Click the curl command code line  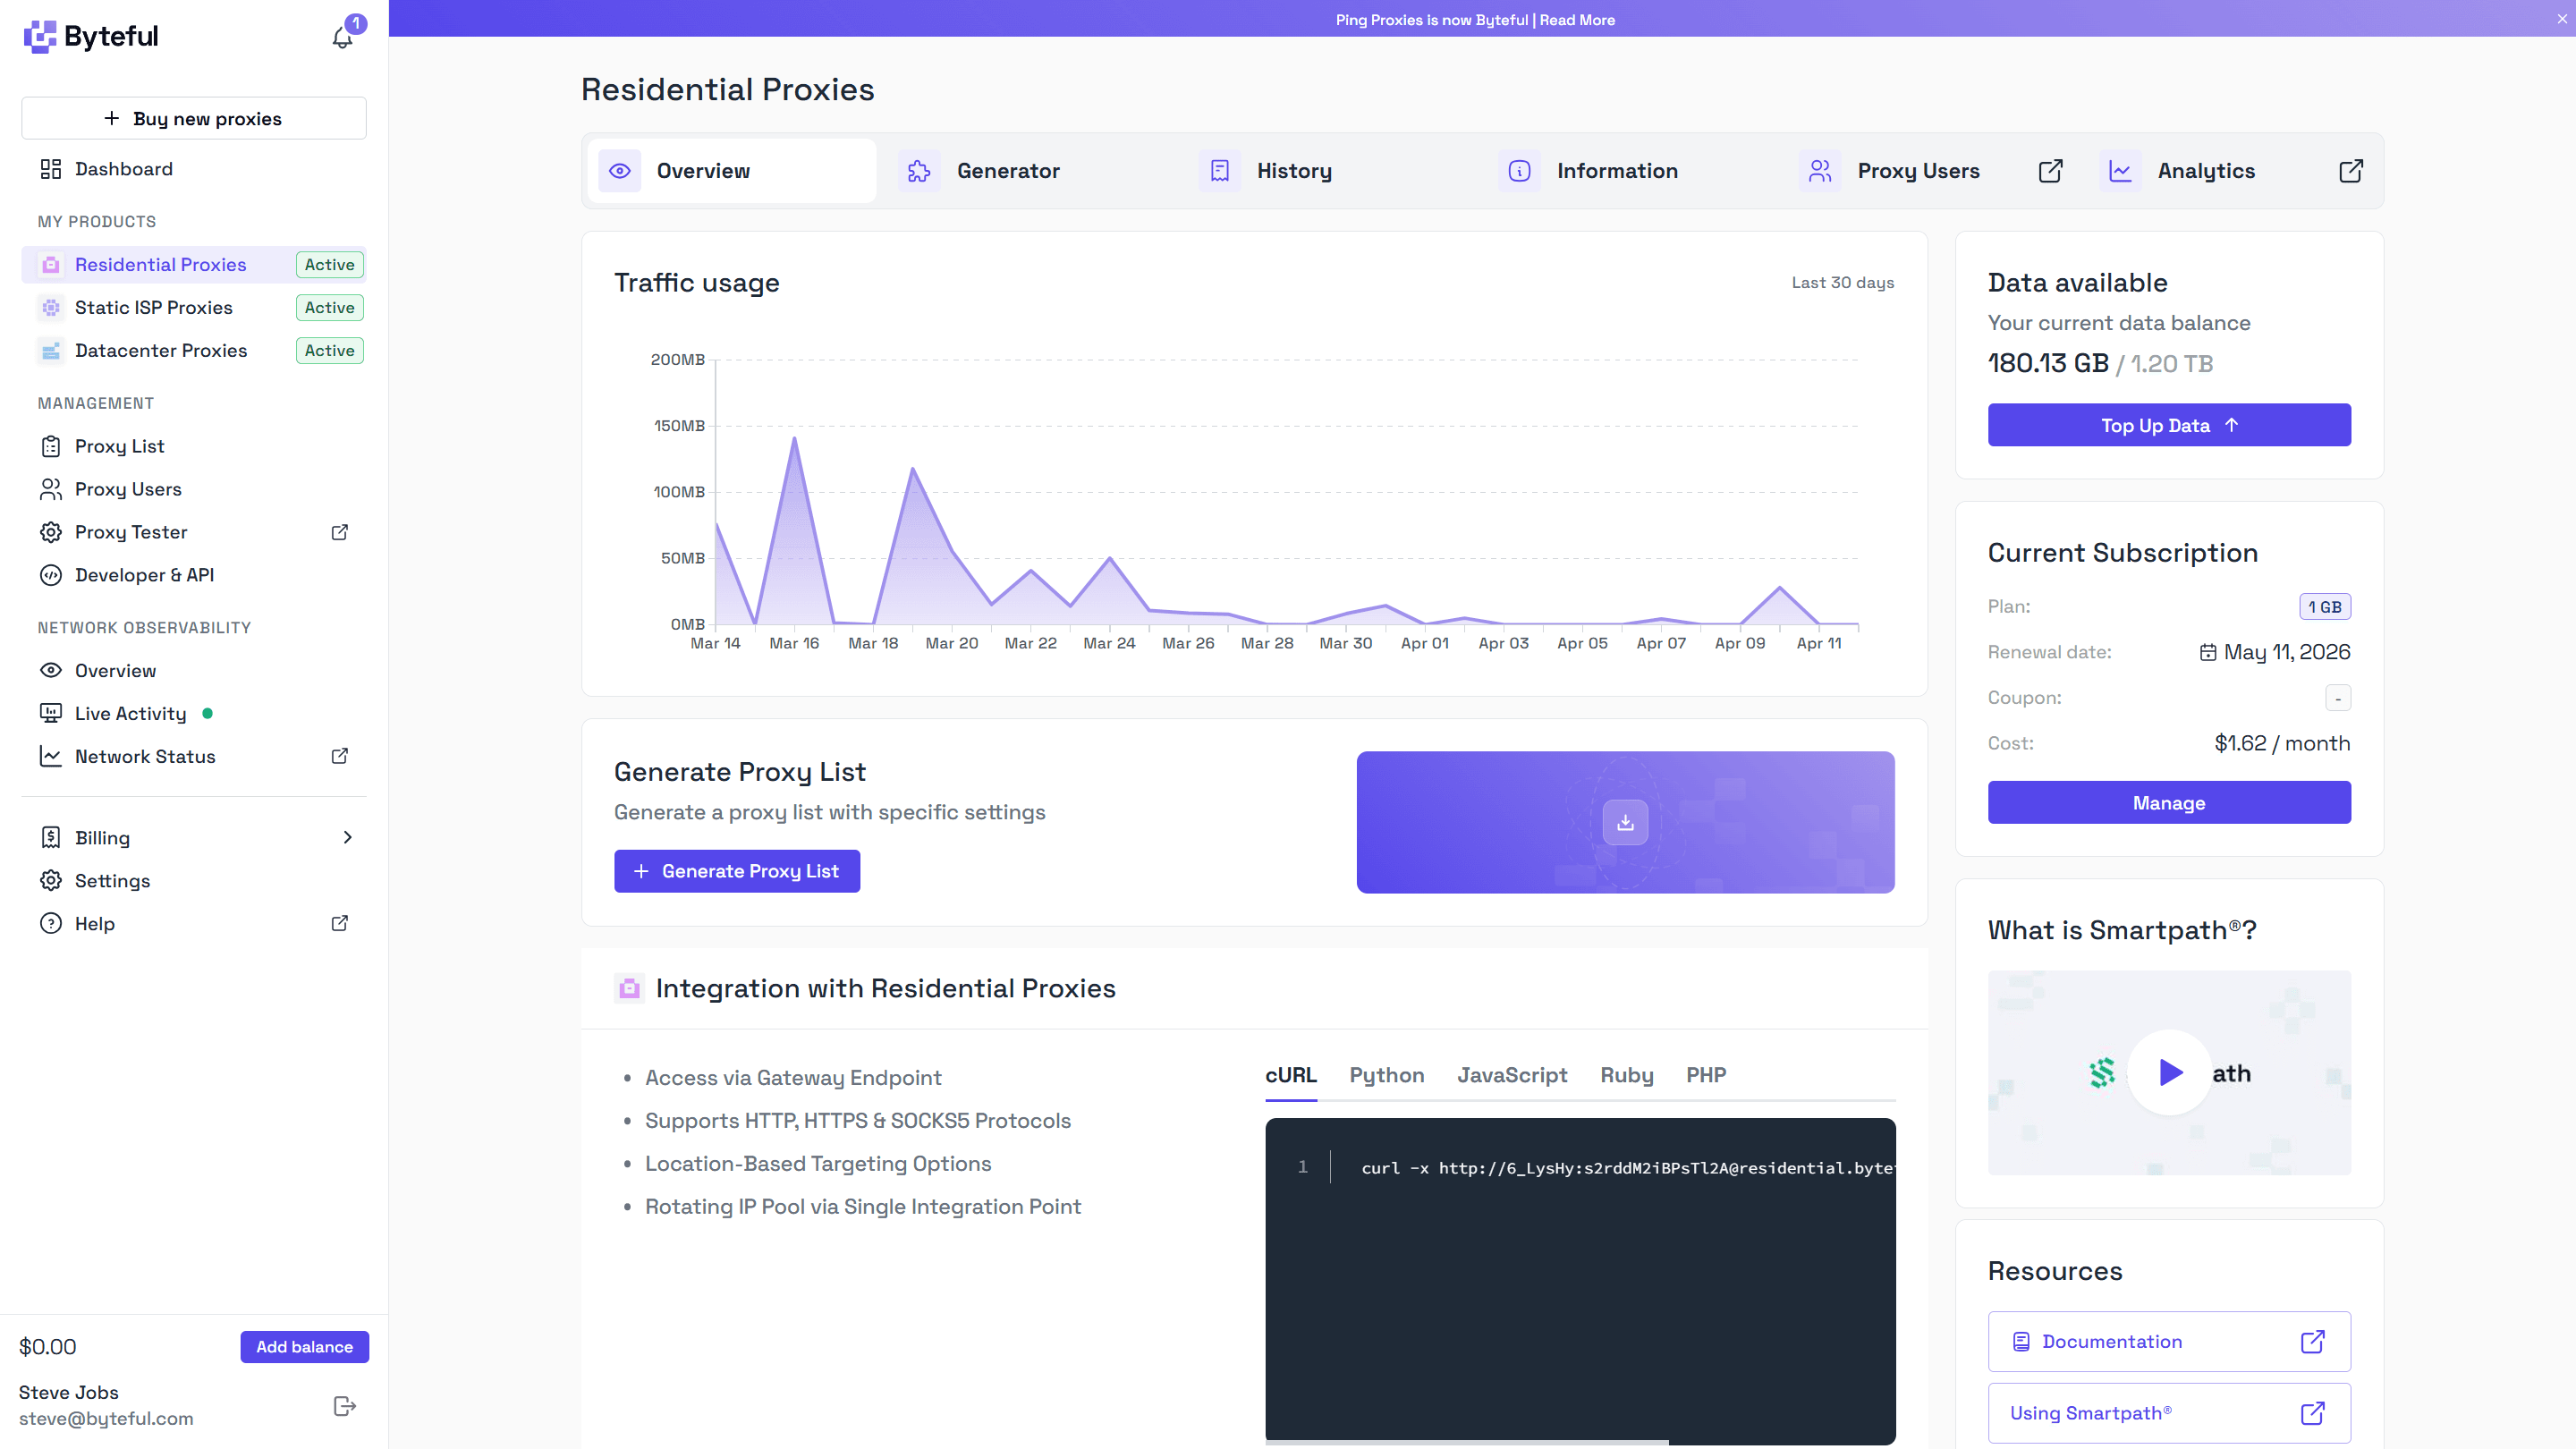[1627, 1167]
